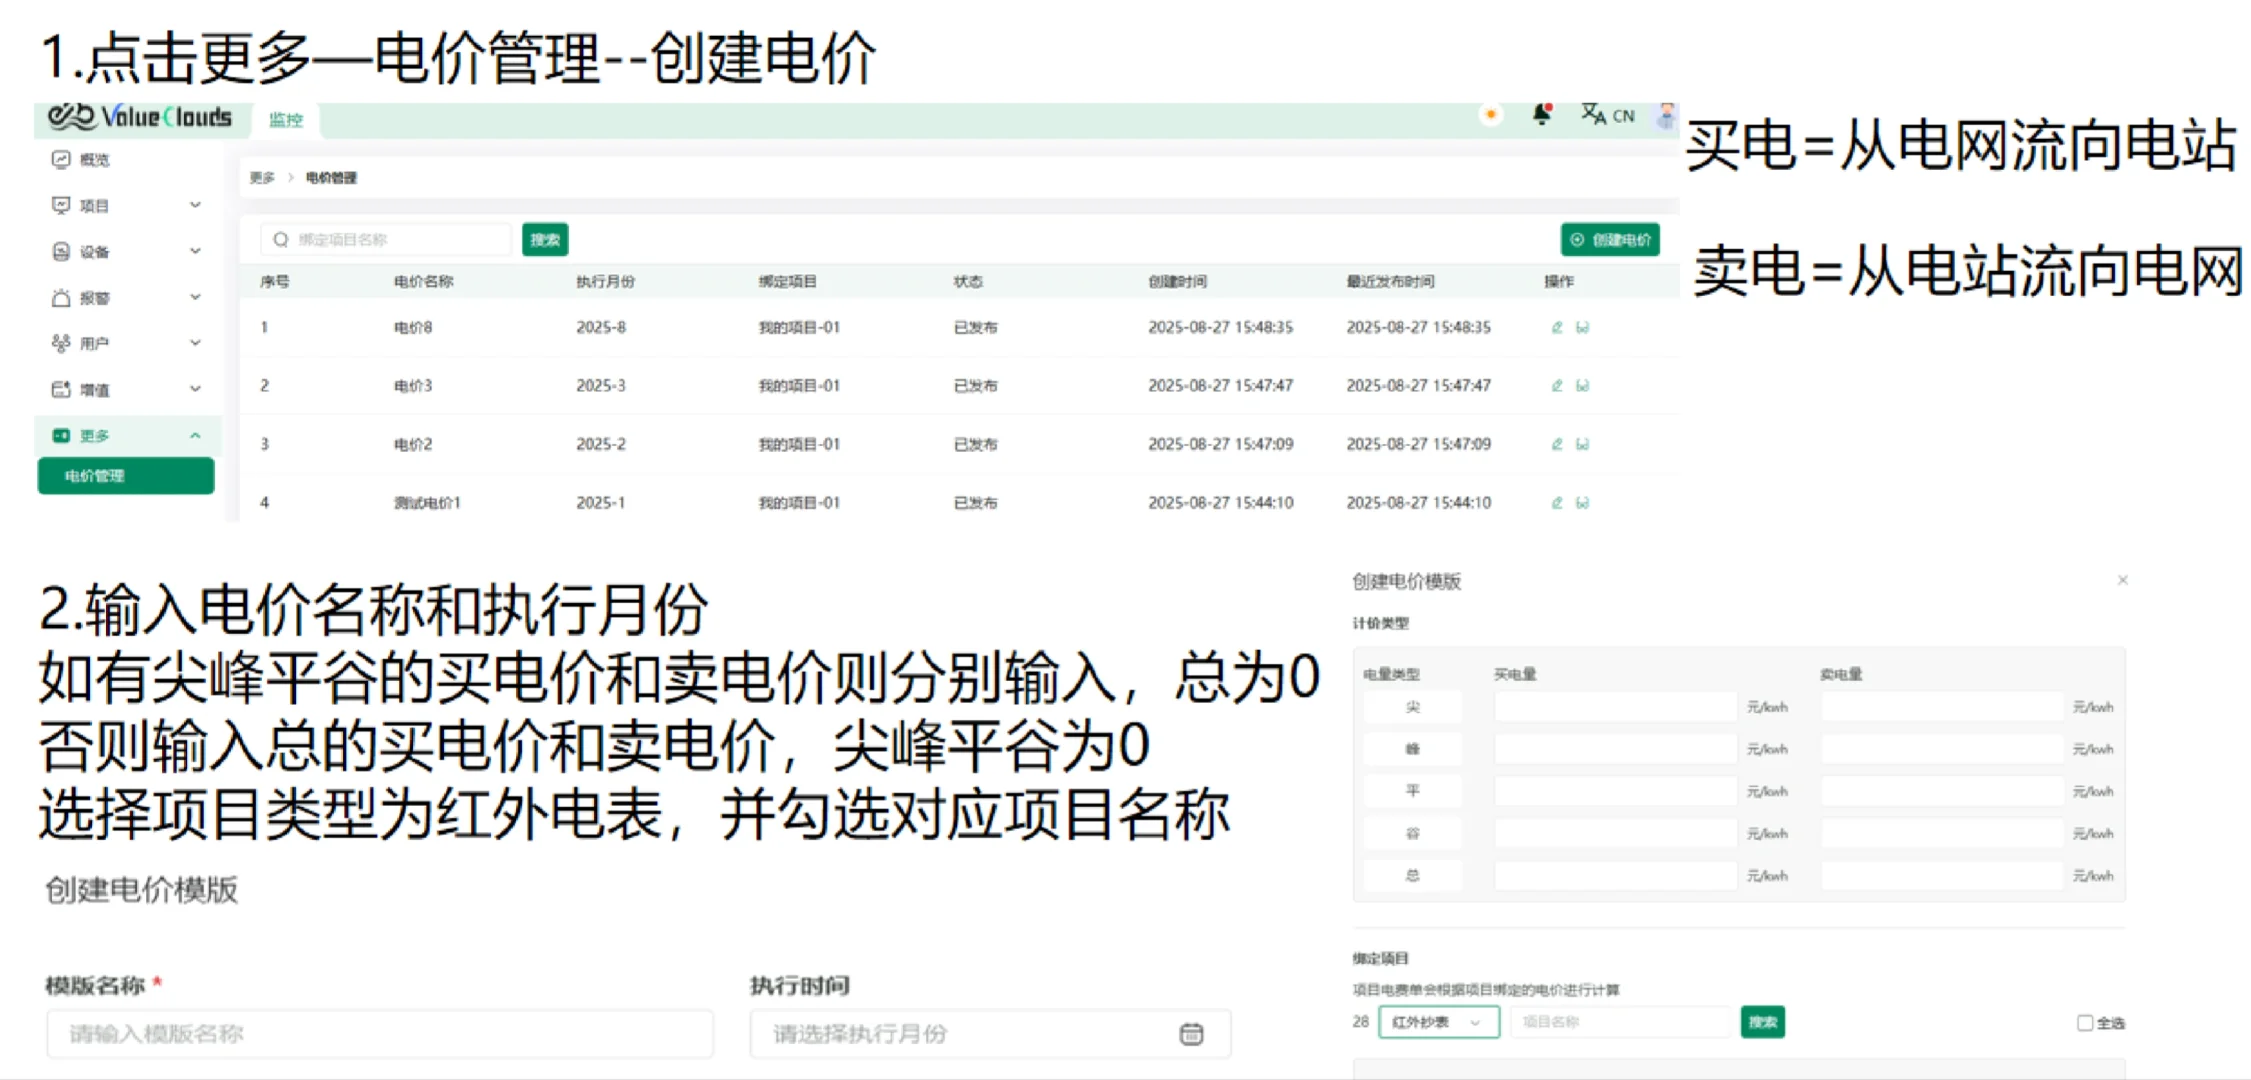2251x1080 pixels.
Task: Open the 报警 alarm sidebar icon
Action: coord(60,296)
